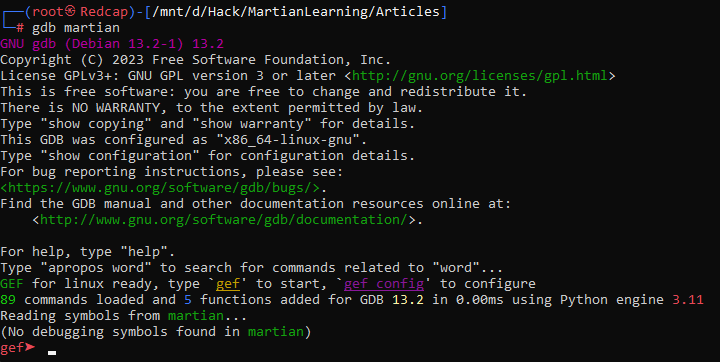Click the 'GNU gdb (Debian 13.2-1) 13.2' line

point(112,44)
